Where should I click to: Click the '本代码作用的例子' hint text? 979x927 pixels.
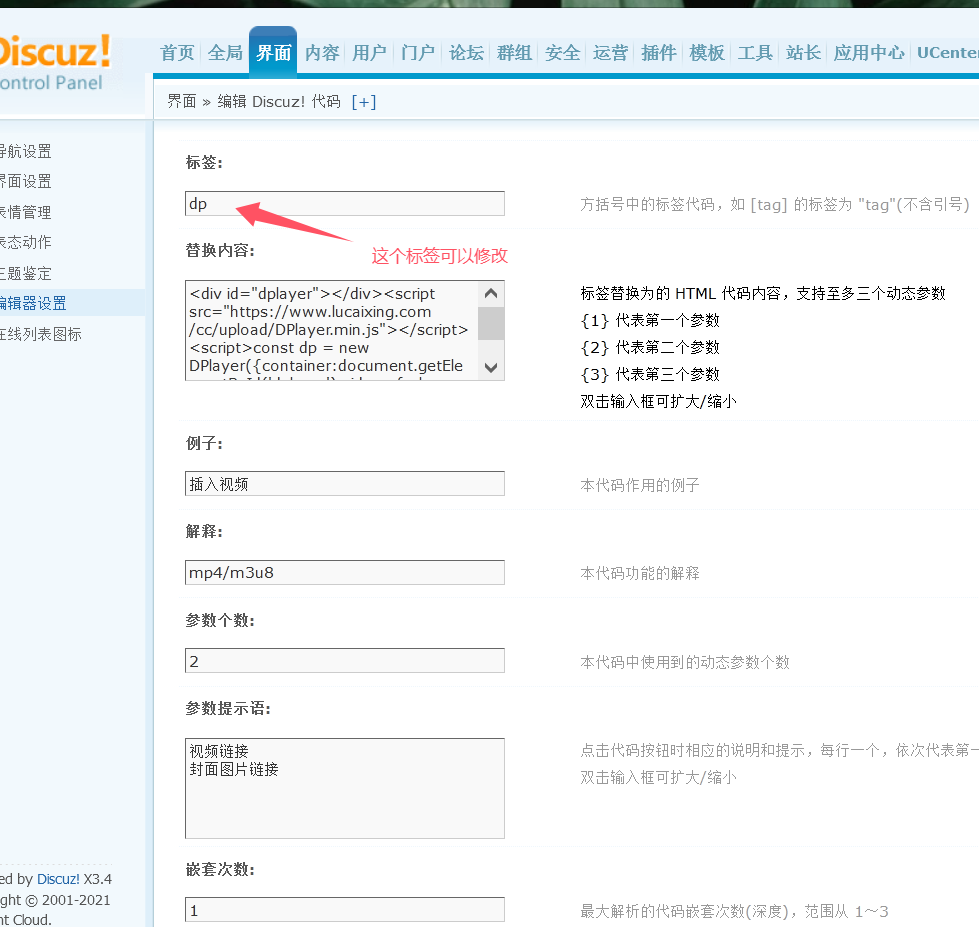640,485
